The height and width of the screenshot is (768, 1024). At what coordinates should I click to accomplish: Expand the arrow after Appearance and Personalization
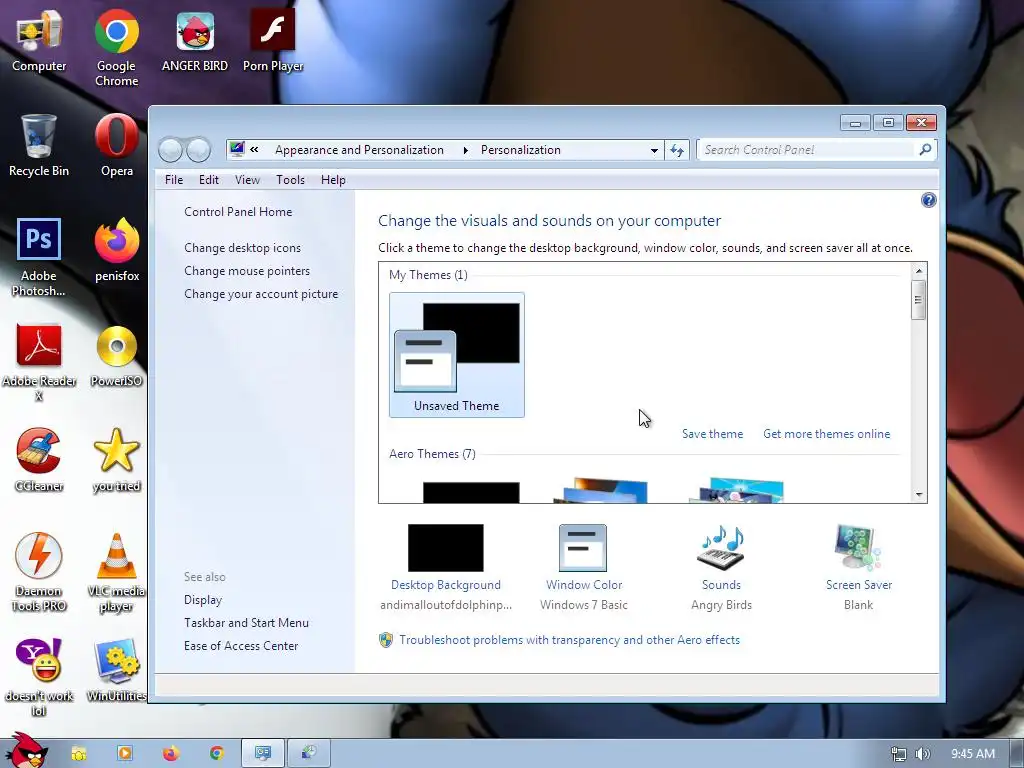point(465,150)
